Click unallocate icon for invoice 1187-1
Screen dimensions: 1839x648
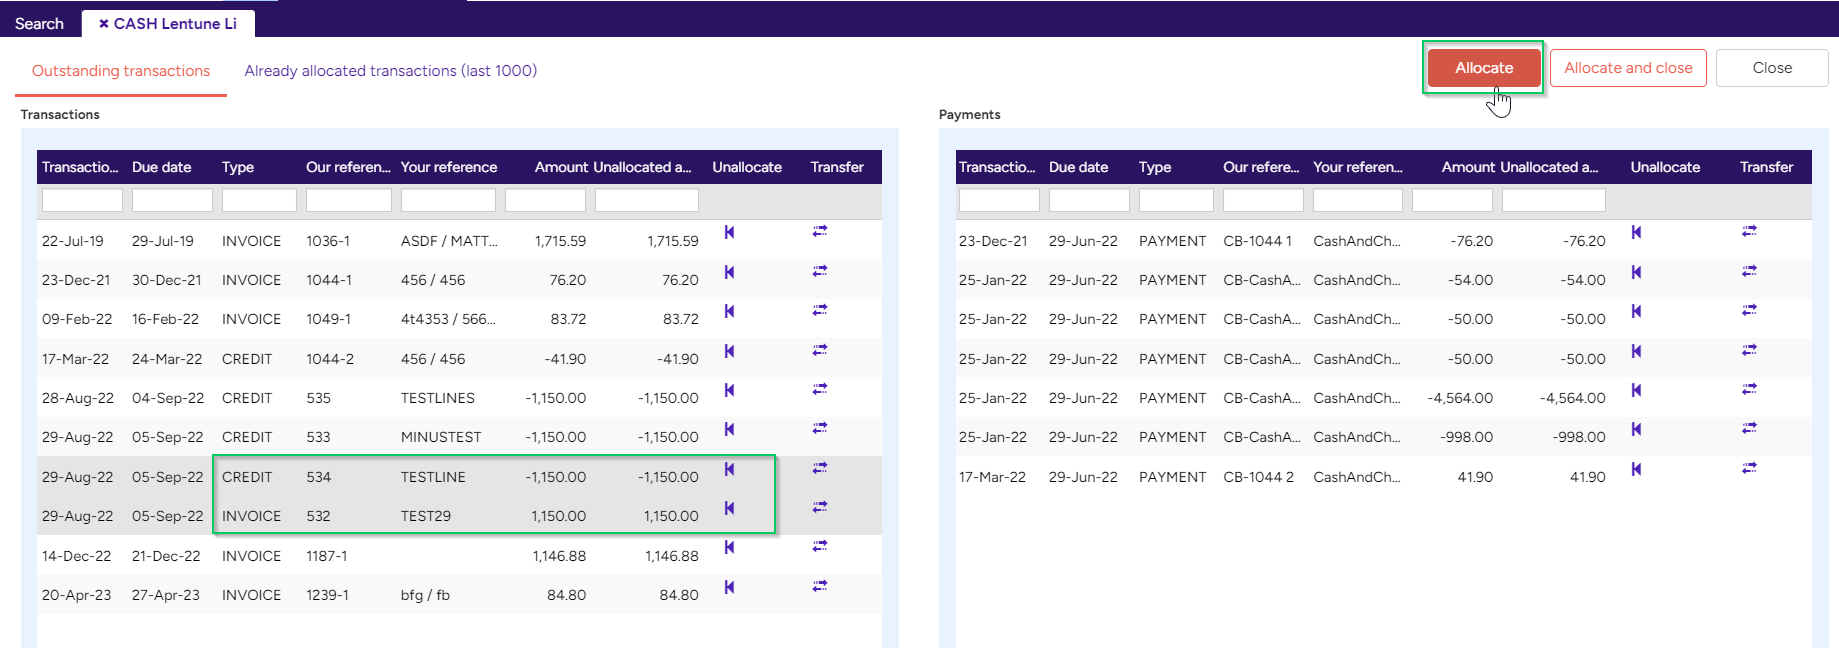[729, 547]
